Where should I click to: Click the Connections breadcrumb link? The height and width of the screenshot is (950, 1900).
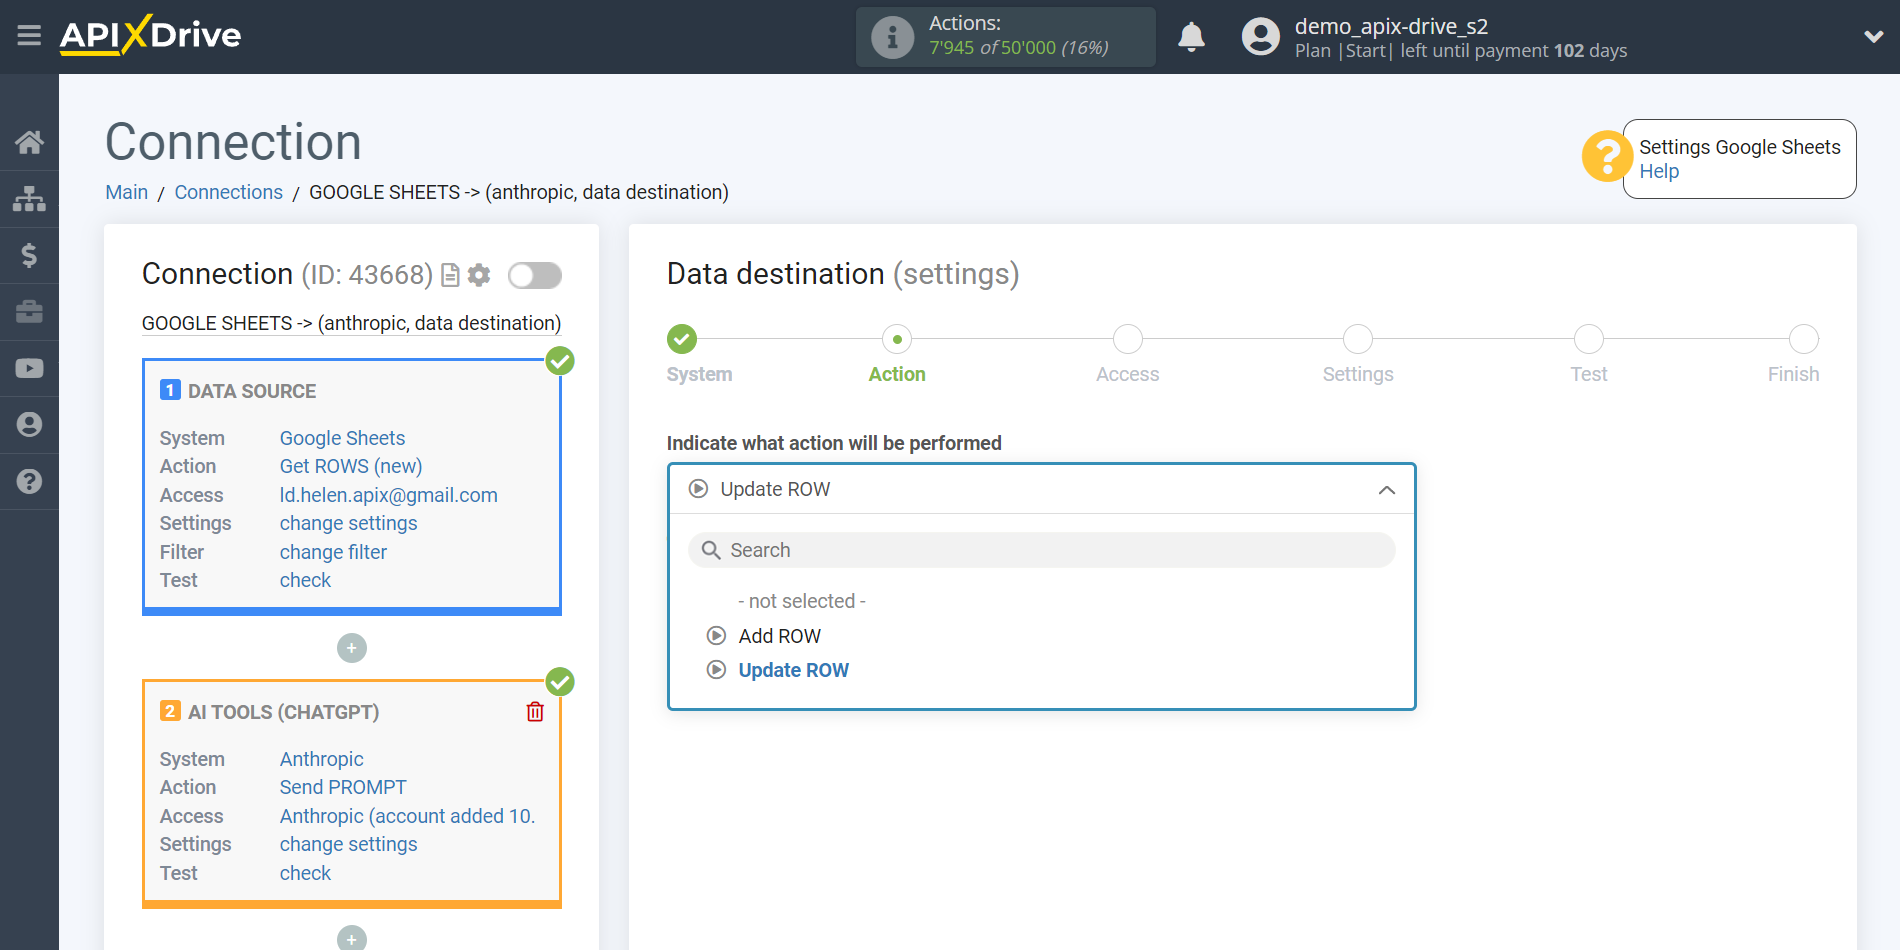tap(228, 192)
